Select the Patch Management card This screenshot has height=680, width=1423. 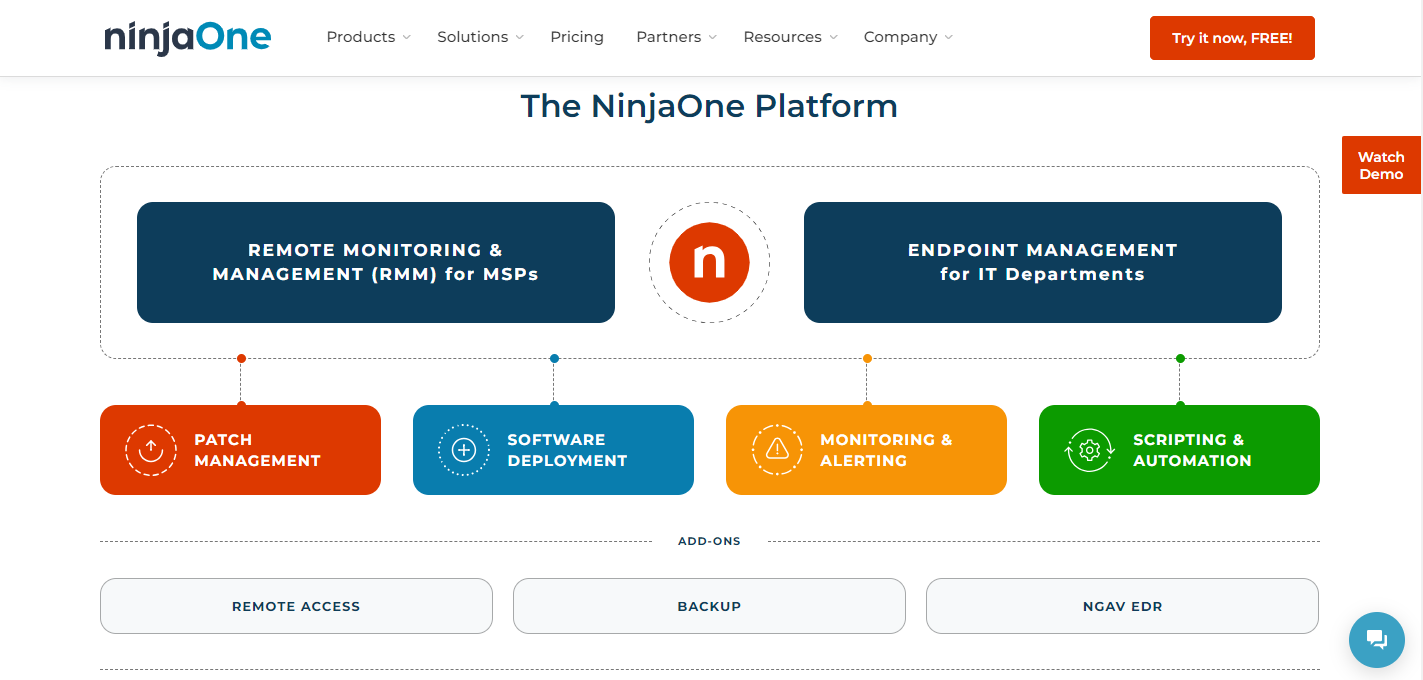tap(240, 450)
